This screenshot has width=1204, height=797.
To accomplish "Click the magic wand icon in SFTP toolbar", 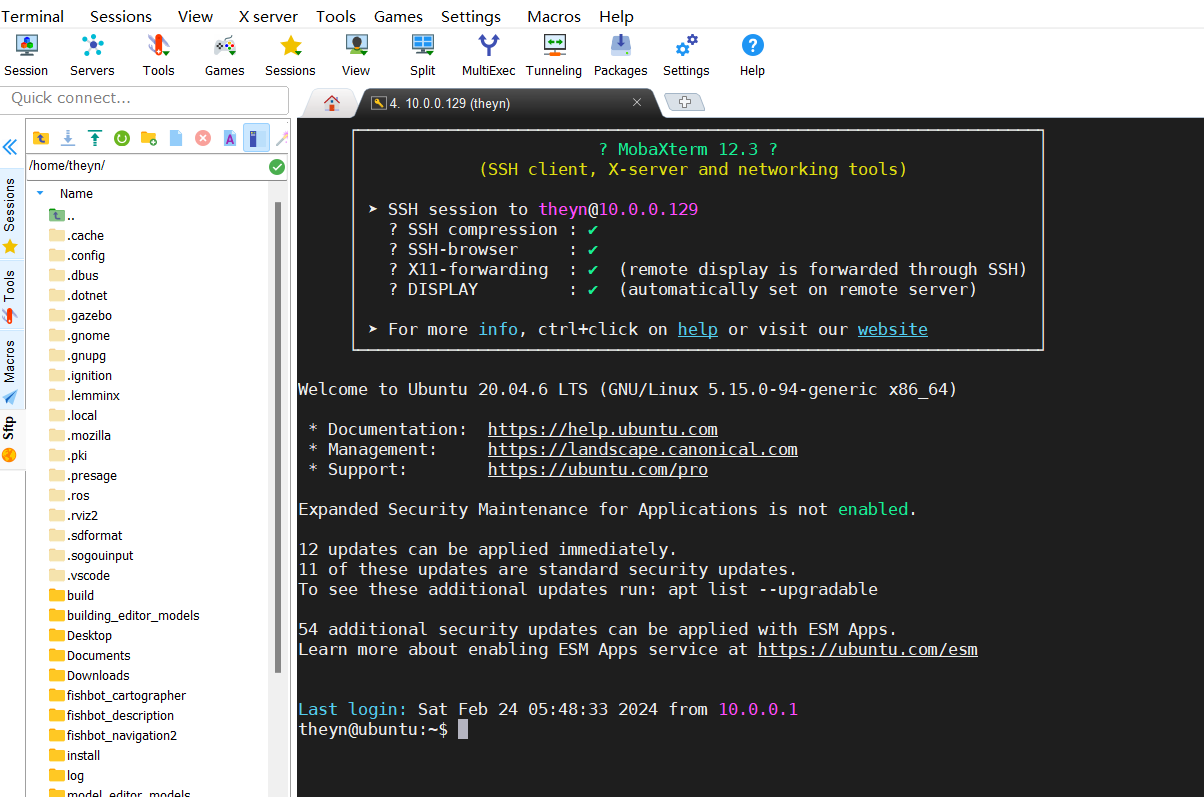I will (x=282, y=138).
